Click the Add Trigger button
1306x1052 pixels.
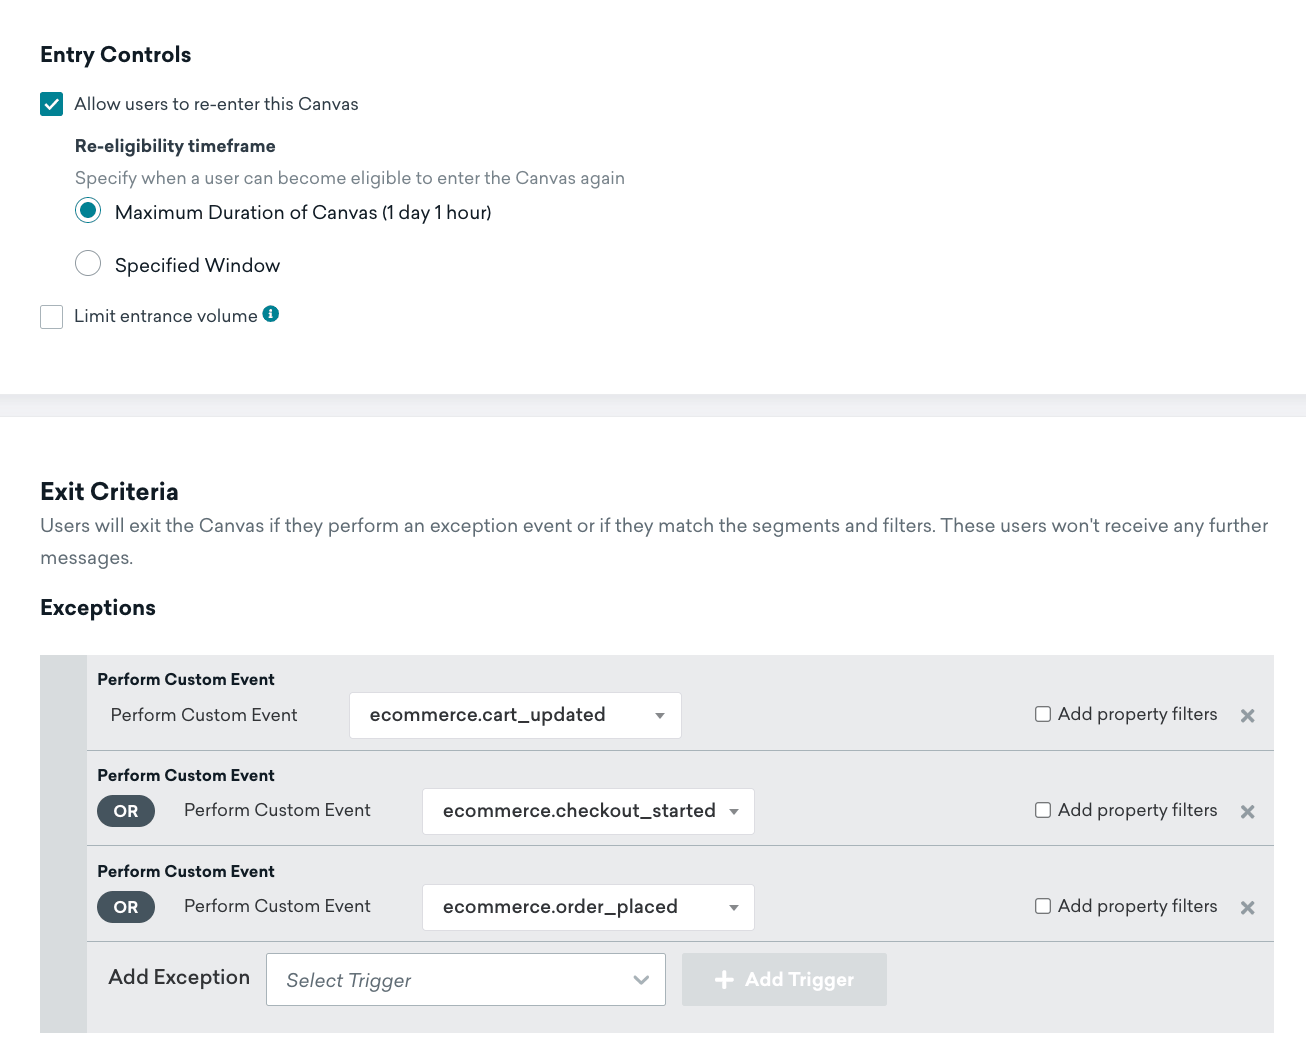point(784,980)
